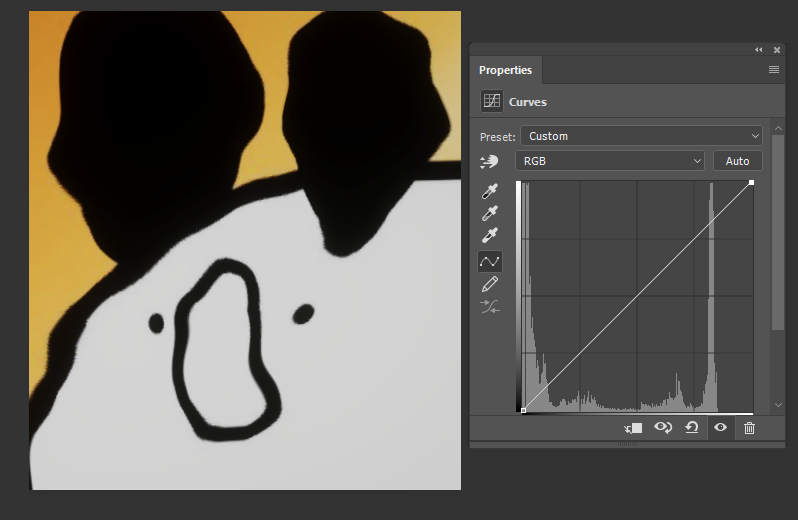
Task: Open the Preset dropdown showing Custom
Action: (641, 136)
